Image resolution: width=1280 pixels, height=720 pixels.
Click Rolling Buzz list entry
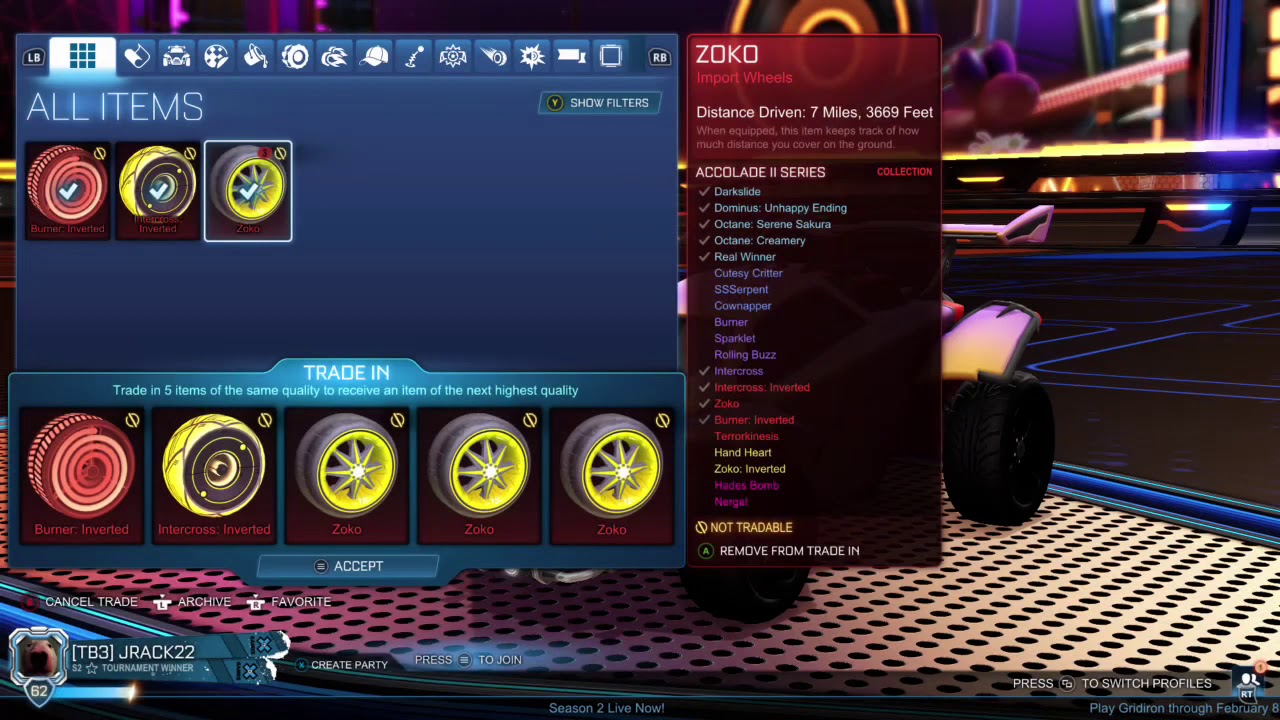tap(745, 355)
